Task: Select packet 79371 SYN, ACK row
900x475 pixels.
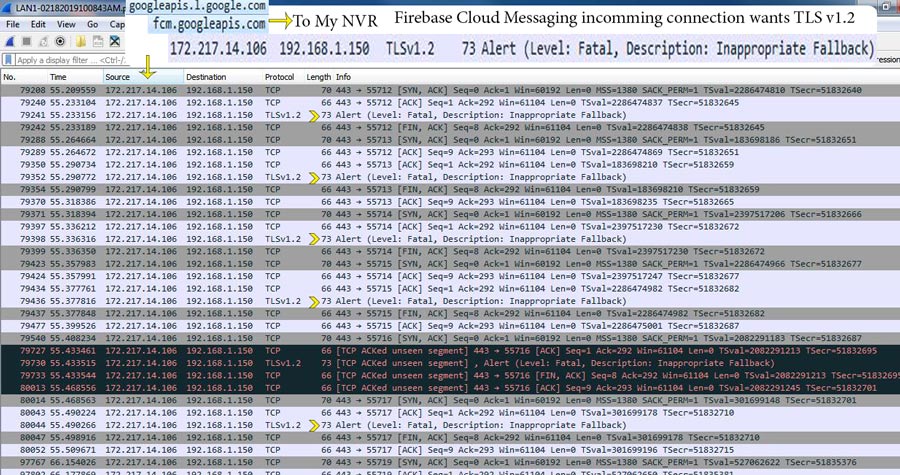Action: click(450, 214)
